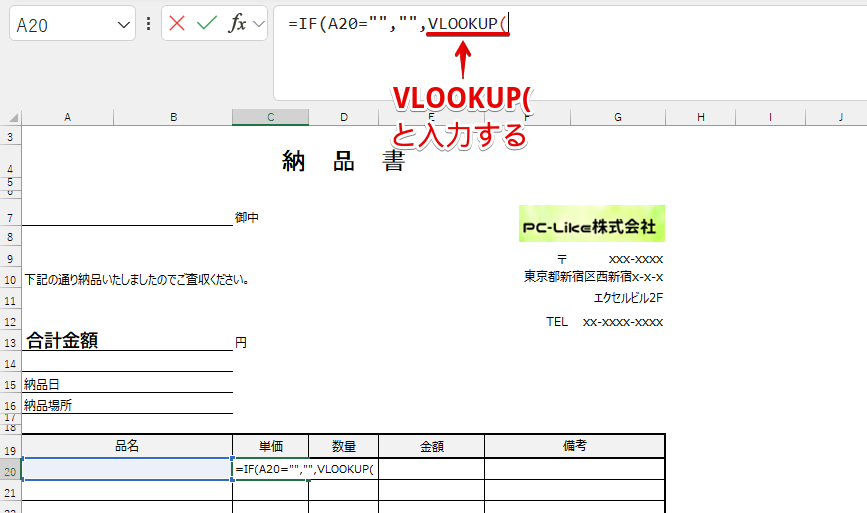
Task: Click the 御中 cell
Action: pos(247,218)
